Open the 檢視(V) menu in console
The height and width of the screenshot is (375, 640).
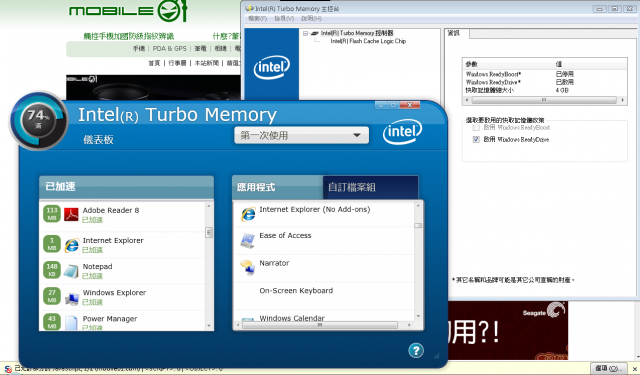(284, 19)
